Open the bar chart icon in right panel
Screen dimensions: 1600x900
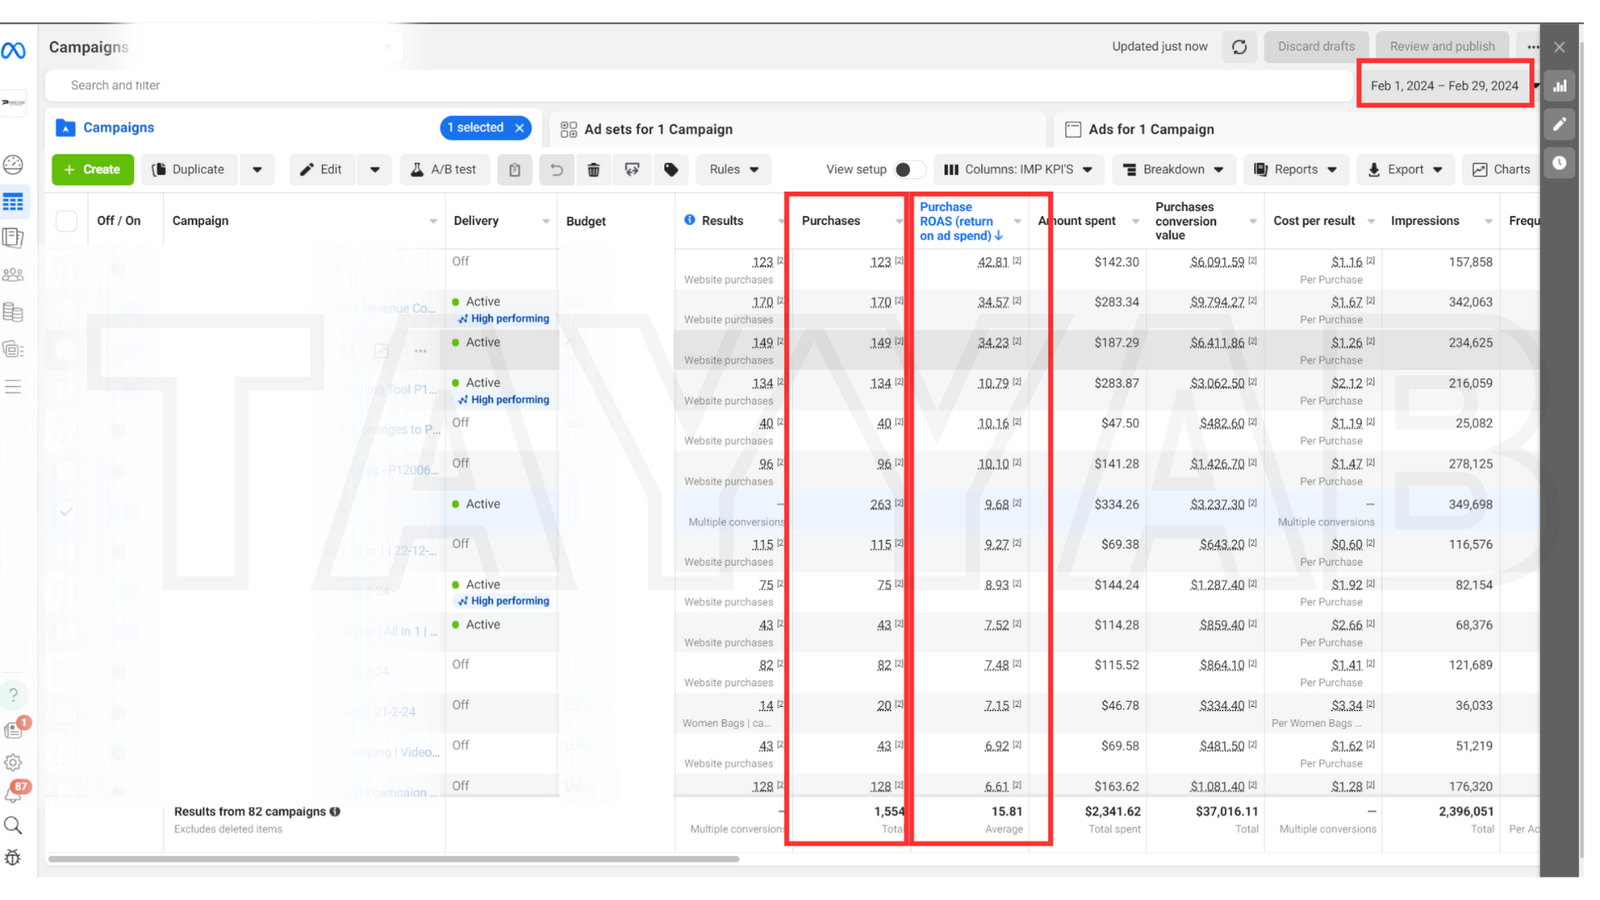click(x=1559, y=86)
